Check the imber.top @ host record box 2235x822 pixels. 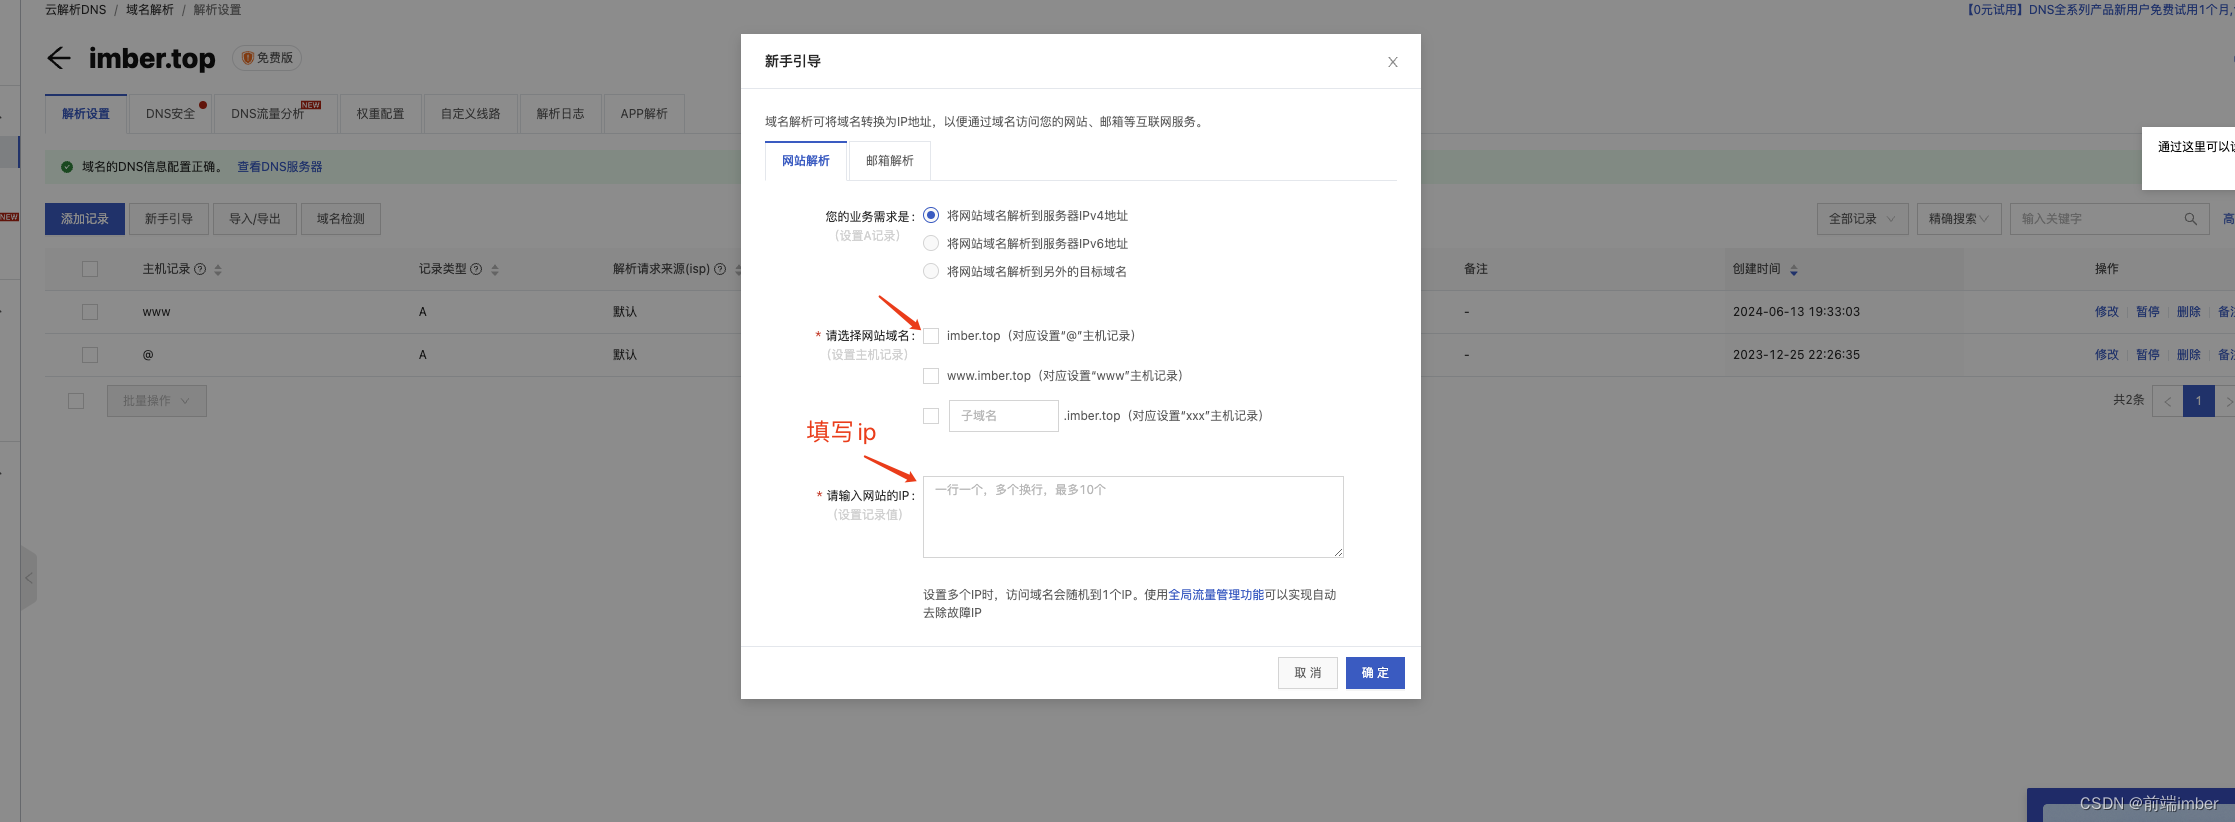click(931, 336)
